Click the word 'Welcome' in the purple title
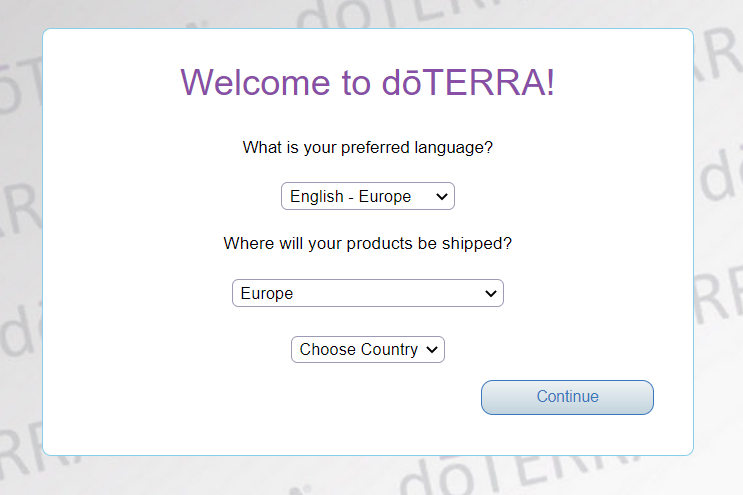The height and width of the screenshot is (495, 743). click(254, 82)
